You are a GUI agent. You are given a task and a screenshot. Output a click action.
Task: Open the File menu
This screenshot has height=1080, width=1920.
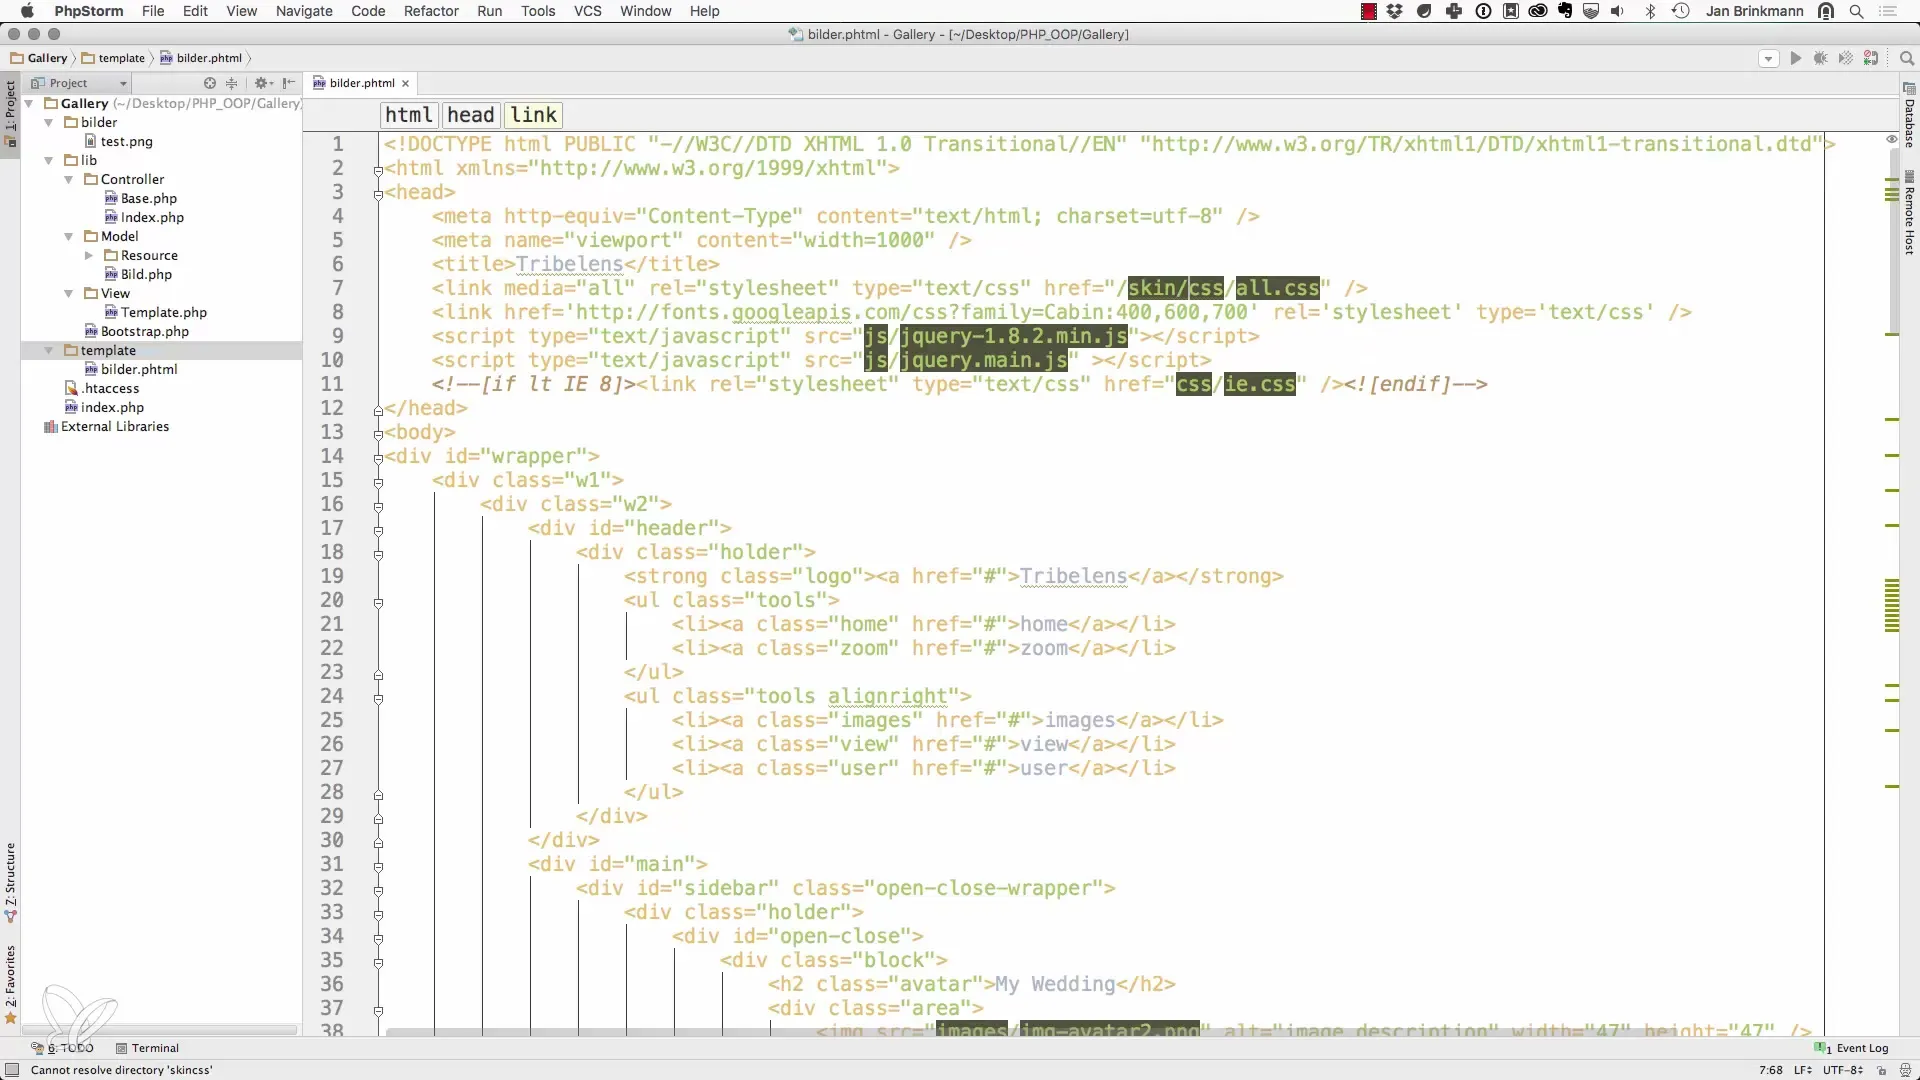pyautogui.click(x=153, y=11)
